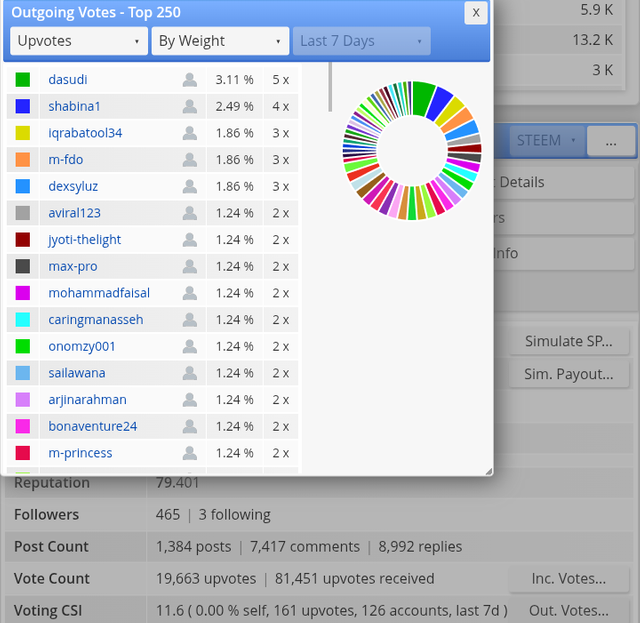
Task: Open the sailawana account link
Action: point(77,373)
